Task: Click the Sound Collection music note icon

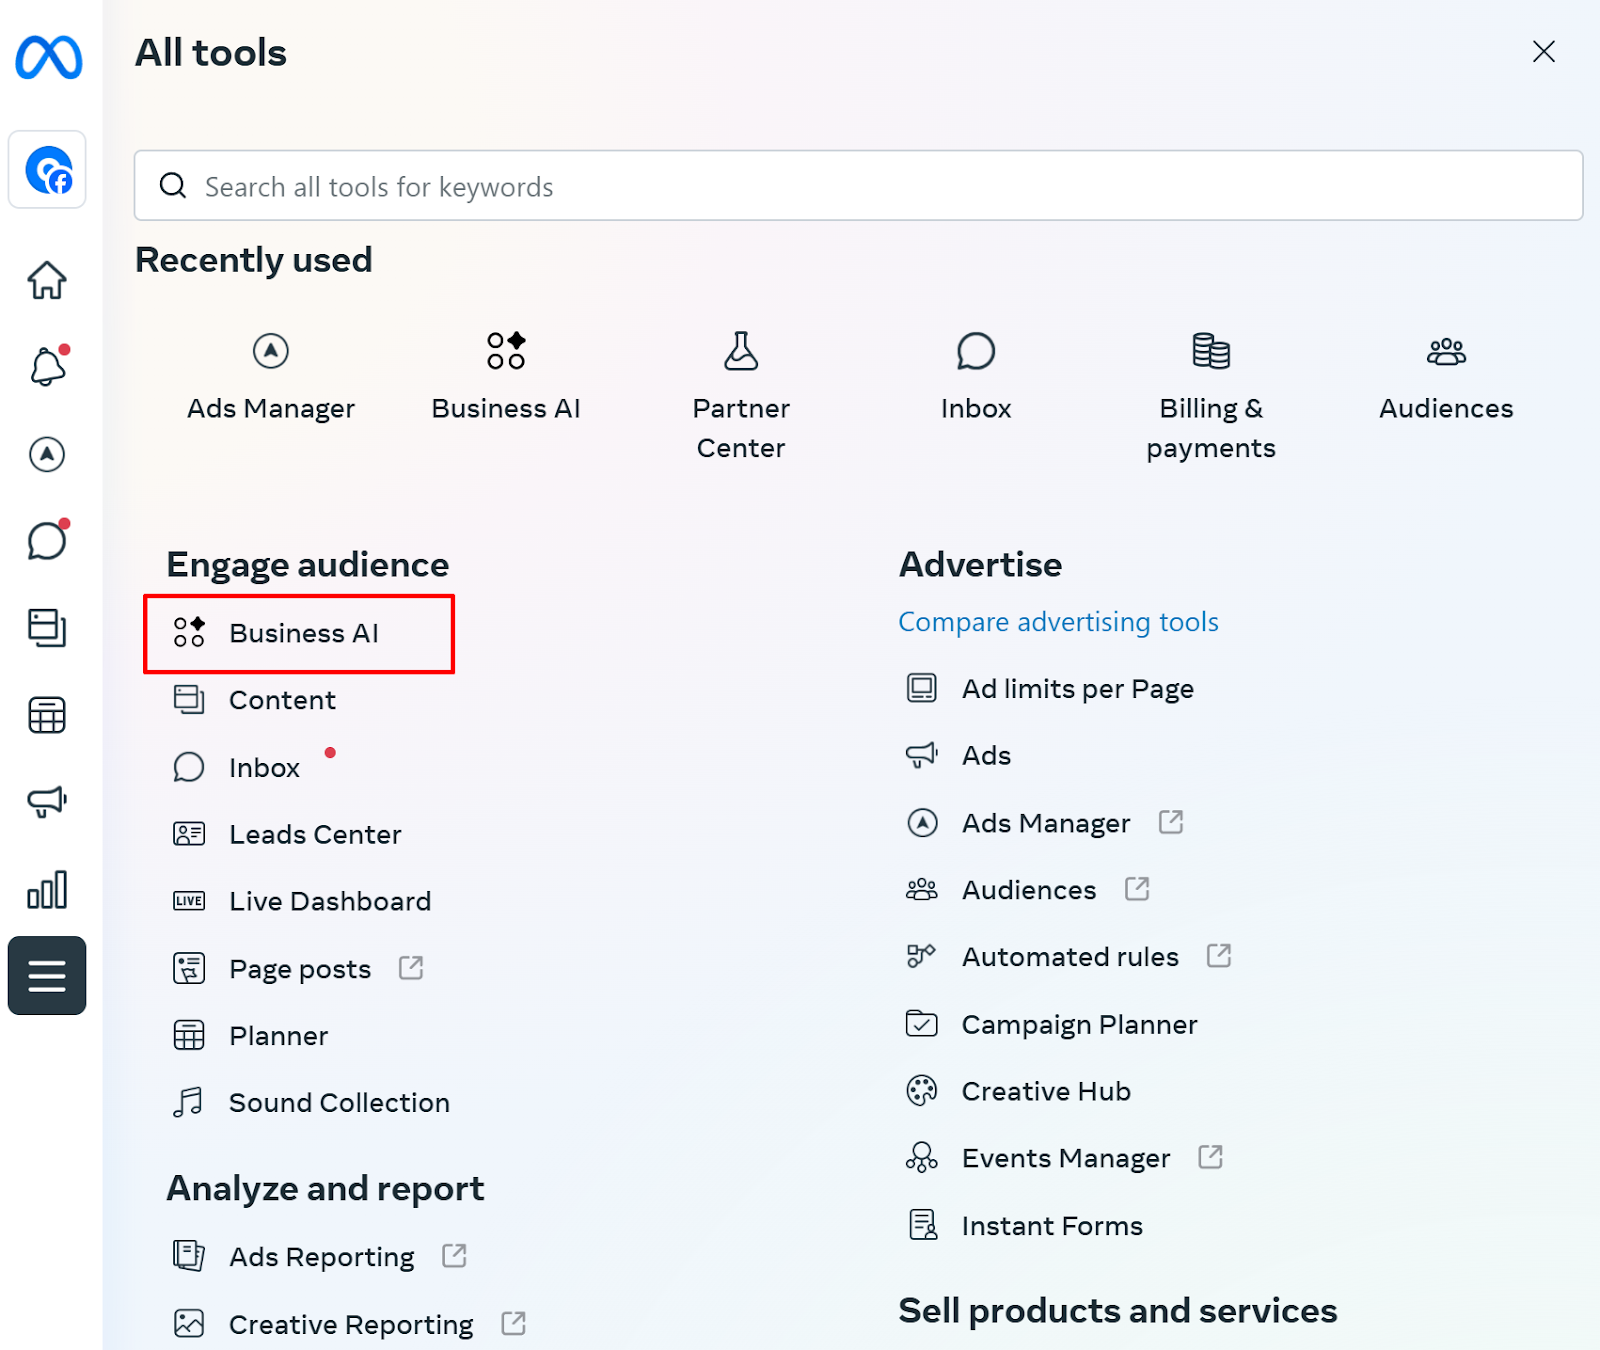Action: pyautogui.click(x=188, y=1102)
